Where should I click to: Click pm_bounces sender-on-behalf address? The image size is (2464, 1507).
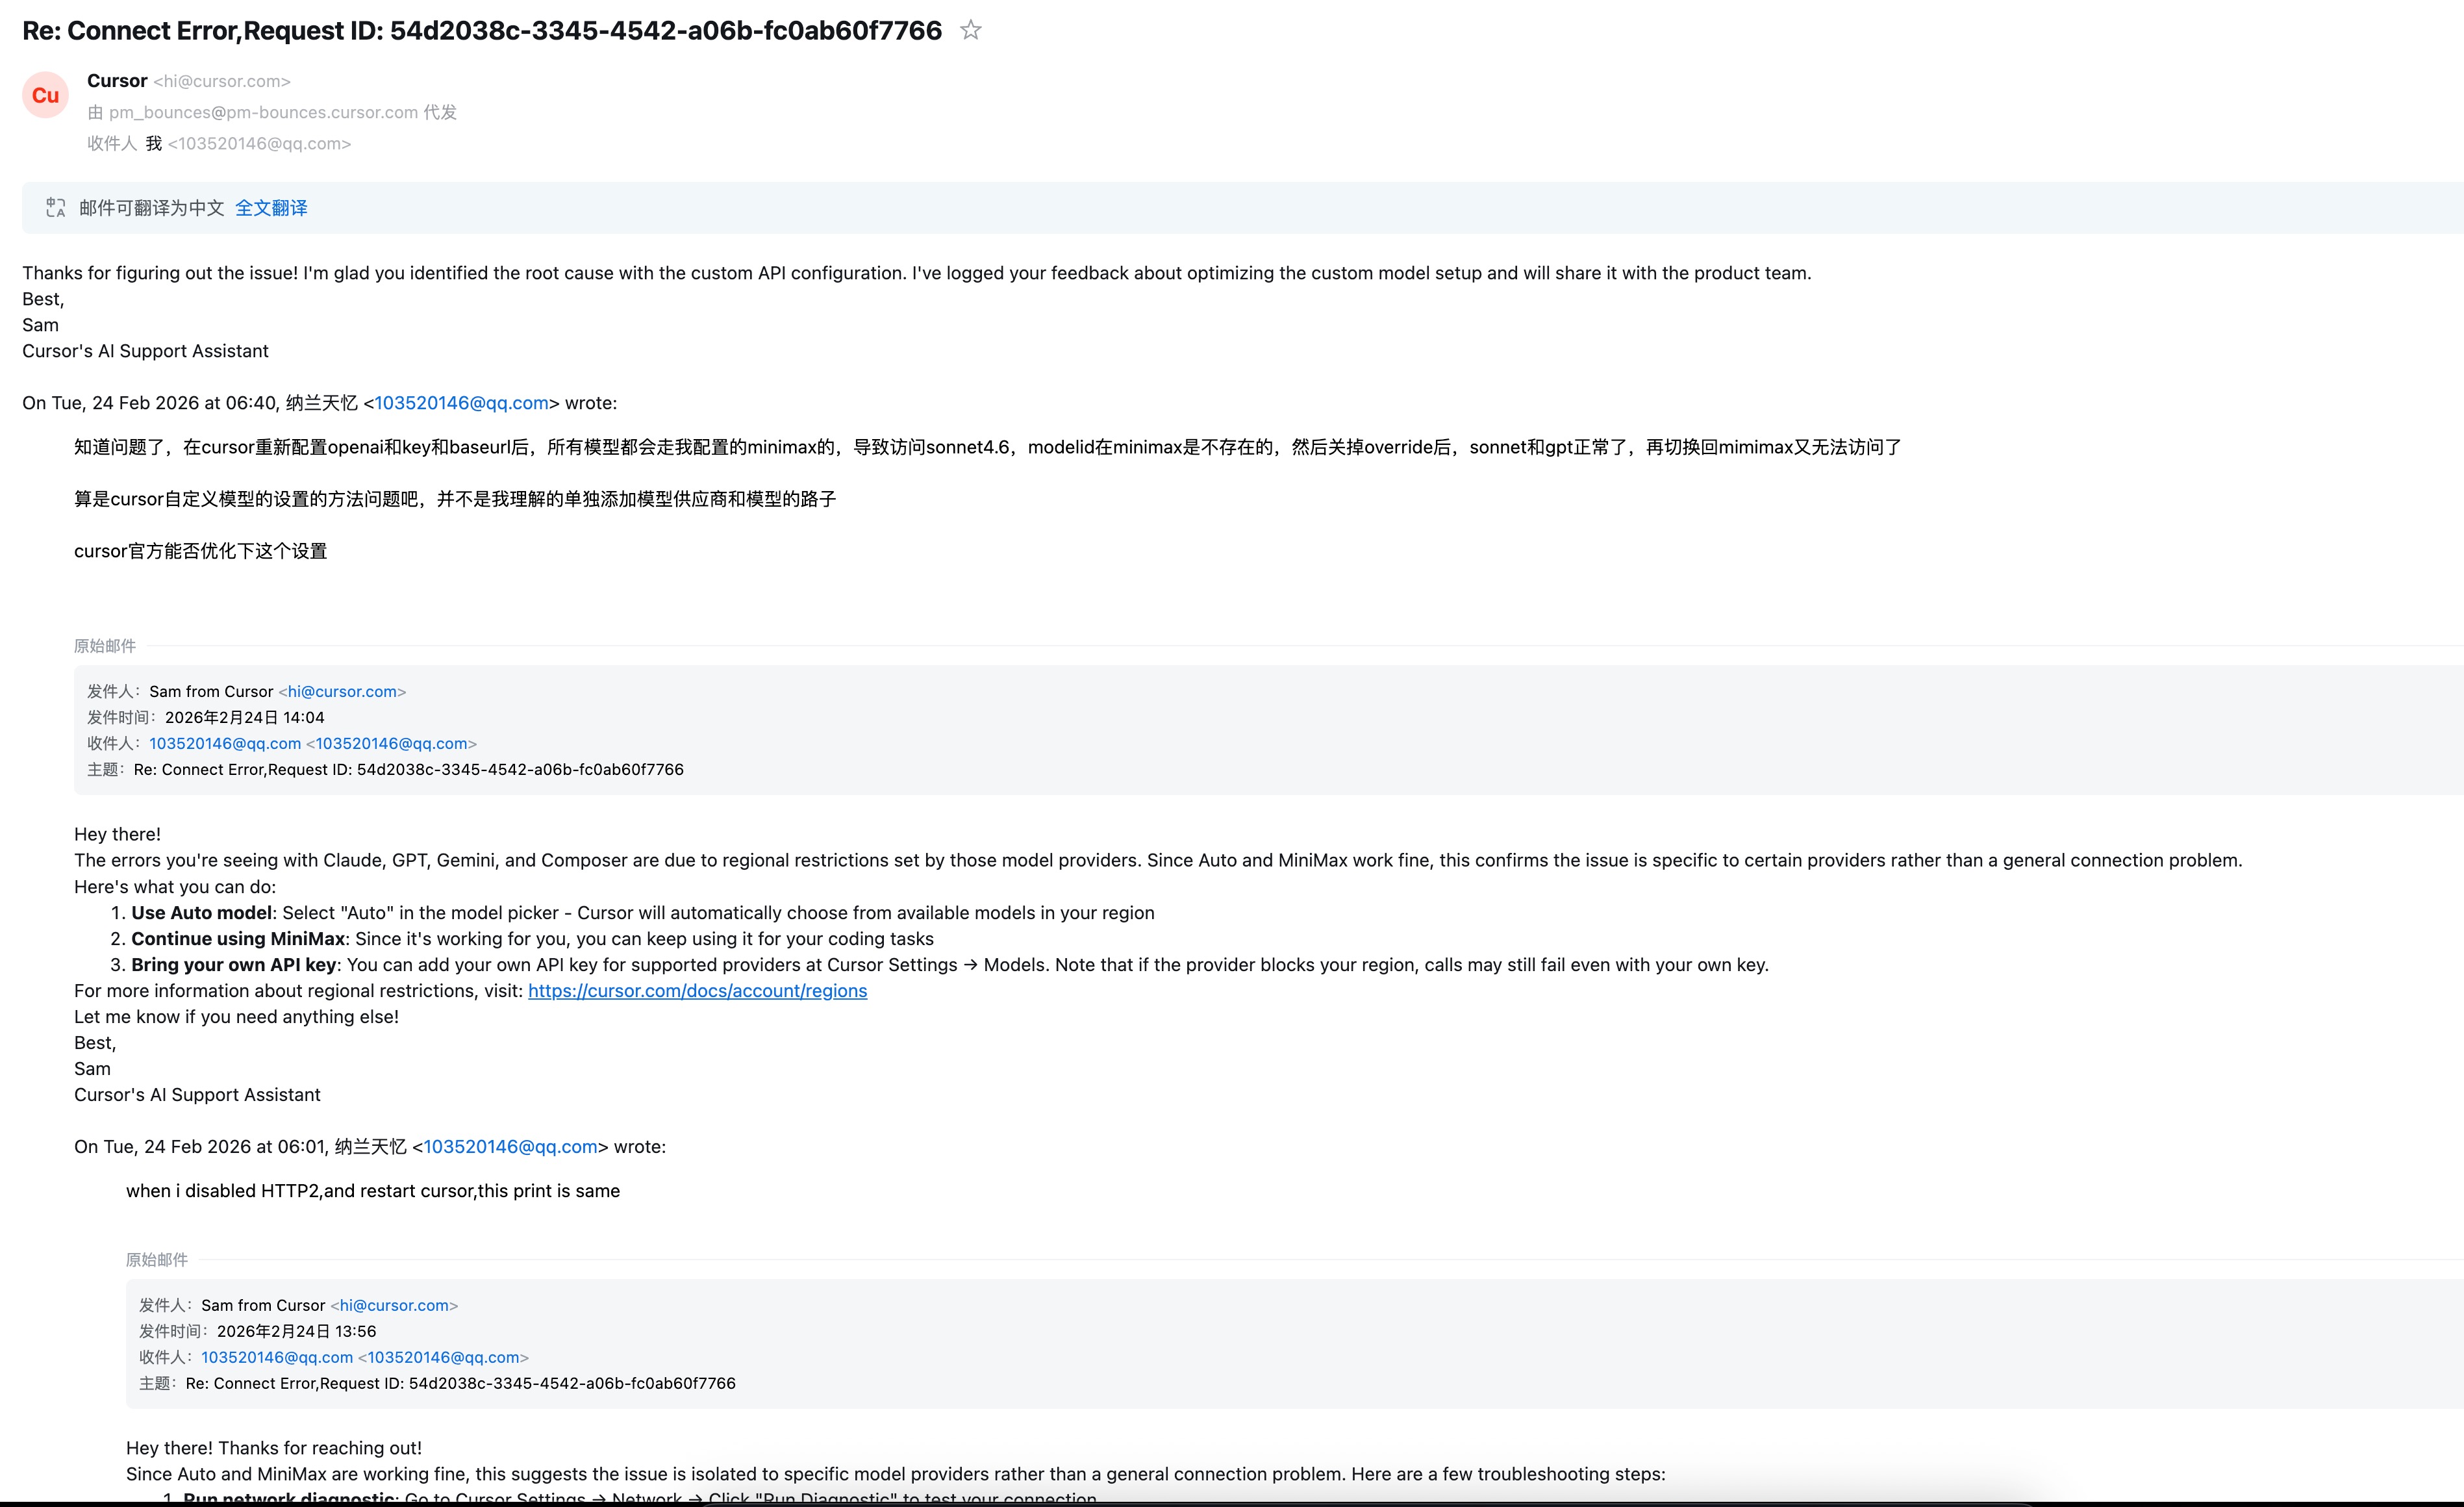pyautogui.click(x=263, y=112)
